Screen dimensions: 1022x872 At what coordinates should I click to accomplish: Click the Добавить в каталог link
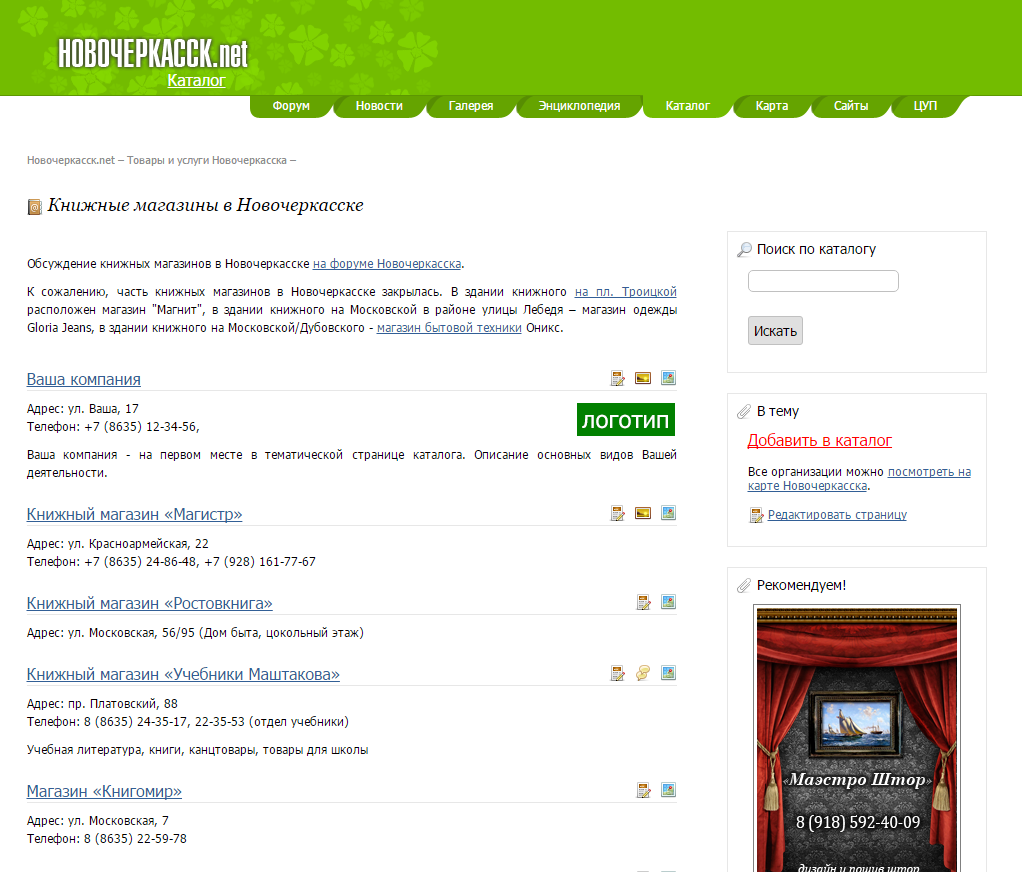pyautogui.click(x=819, y=440)
